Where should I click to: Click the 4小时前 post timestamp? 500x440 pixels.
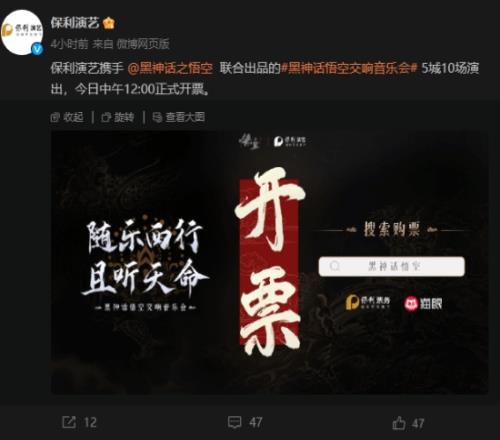(69, 44)
